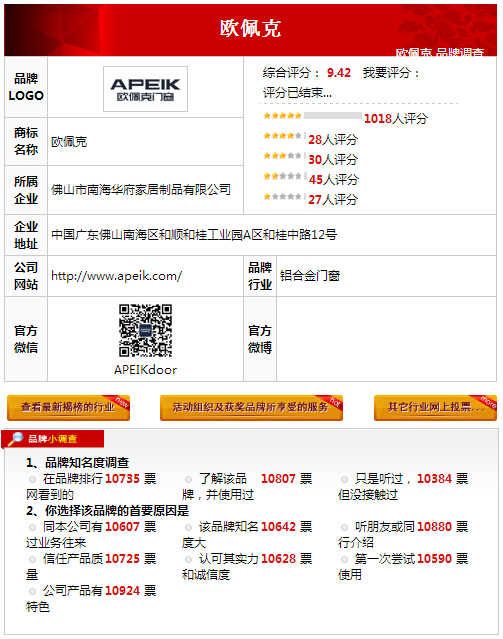Click 30人评分 count text
The image size is (503, 639).
pos(333,159)
